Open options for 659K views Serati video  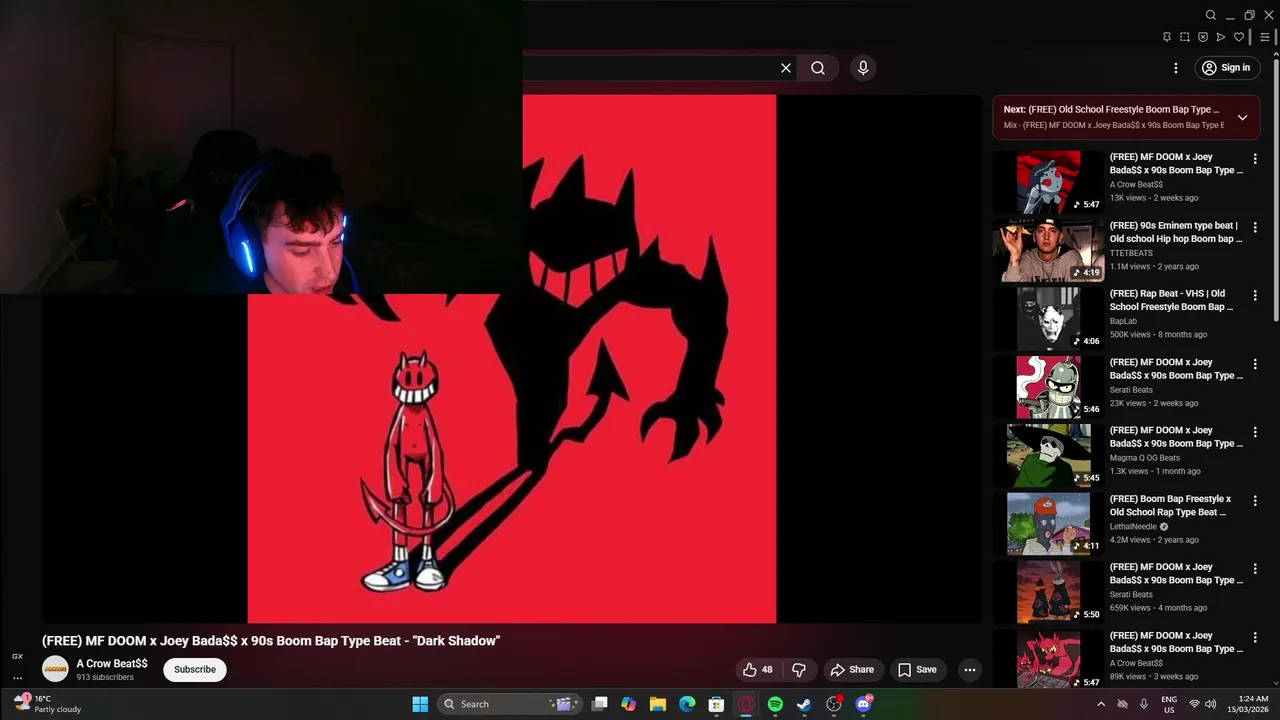point(1255,569)
